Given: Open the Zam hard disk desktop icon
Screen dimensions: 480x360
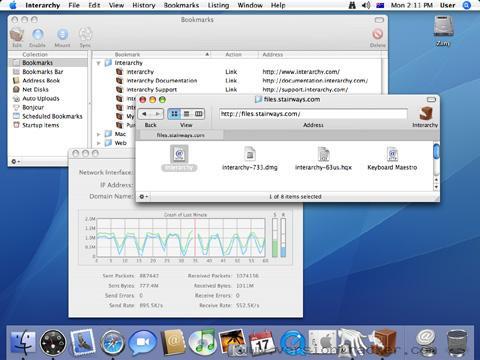Looking at the screenshot, I should 443,27.
